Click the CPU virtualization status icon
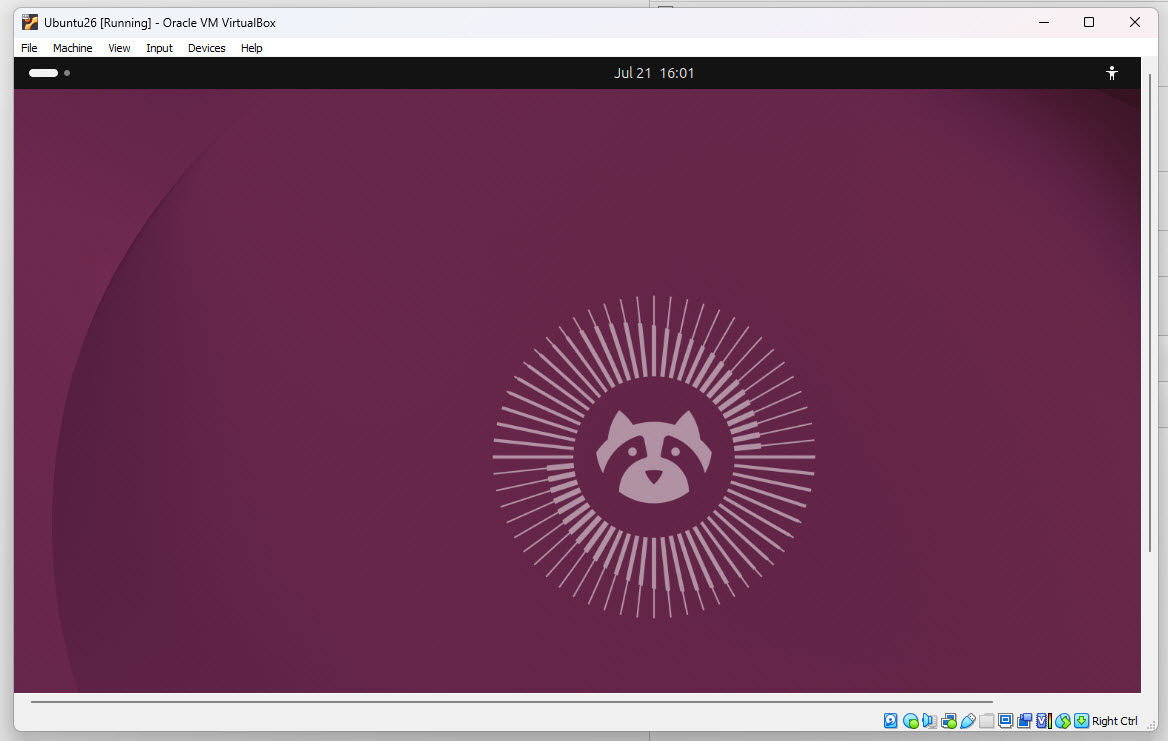The width and height of the screenshot is (1168, 741). tap(1044, 720)
